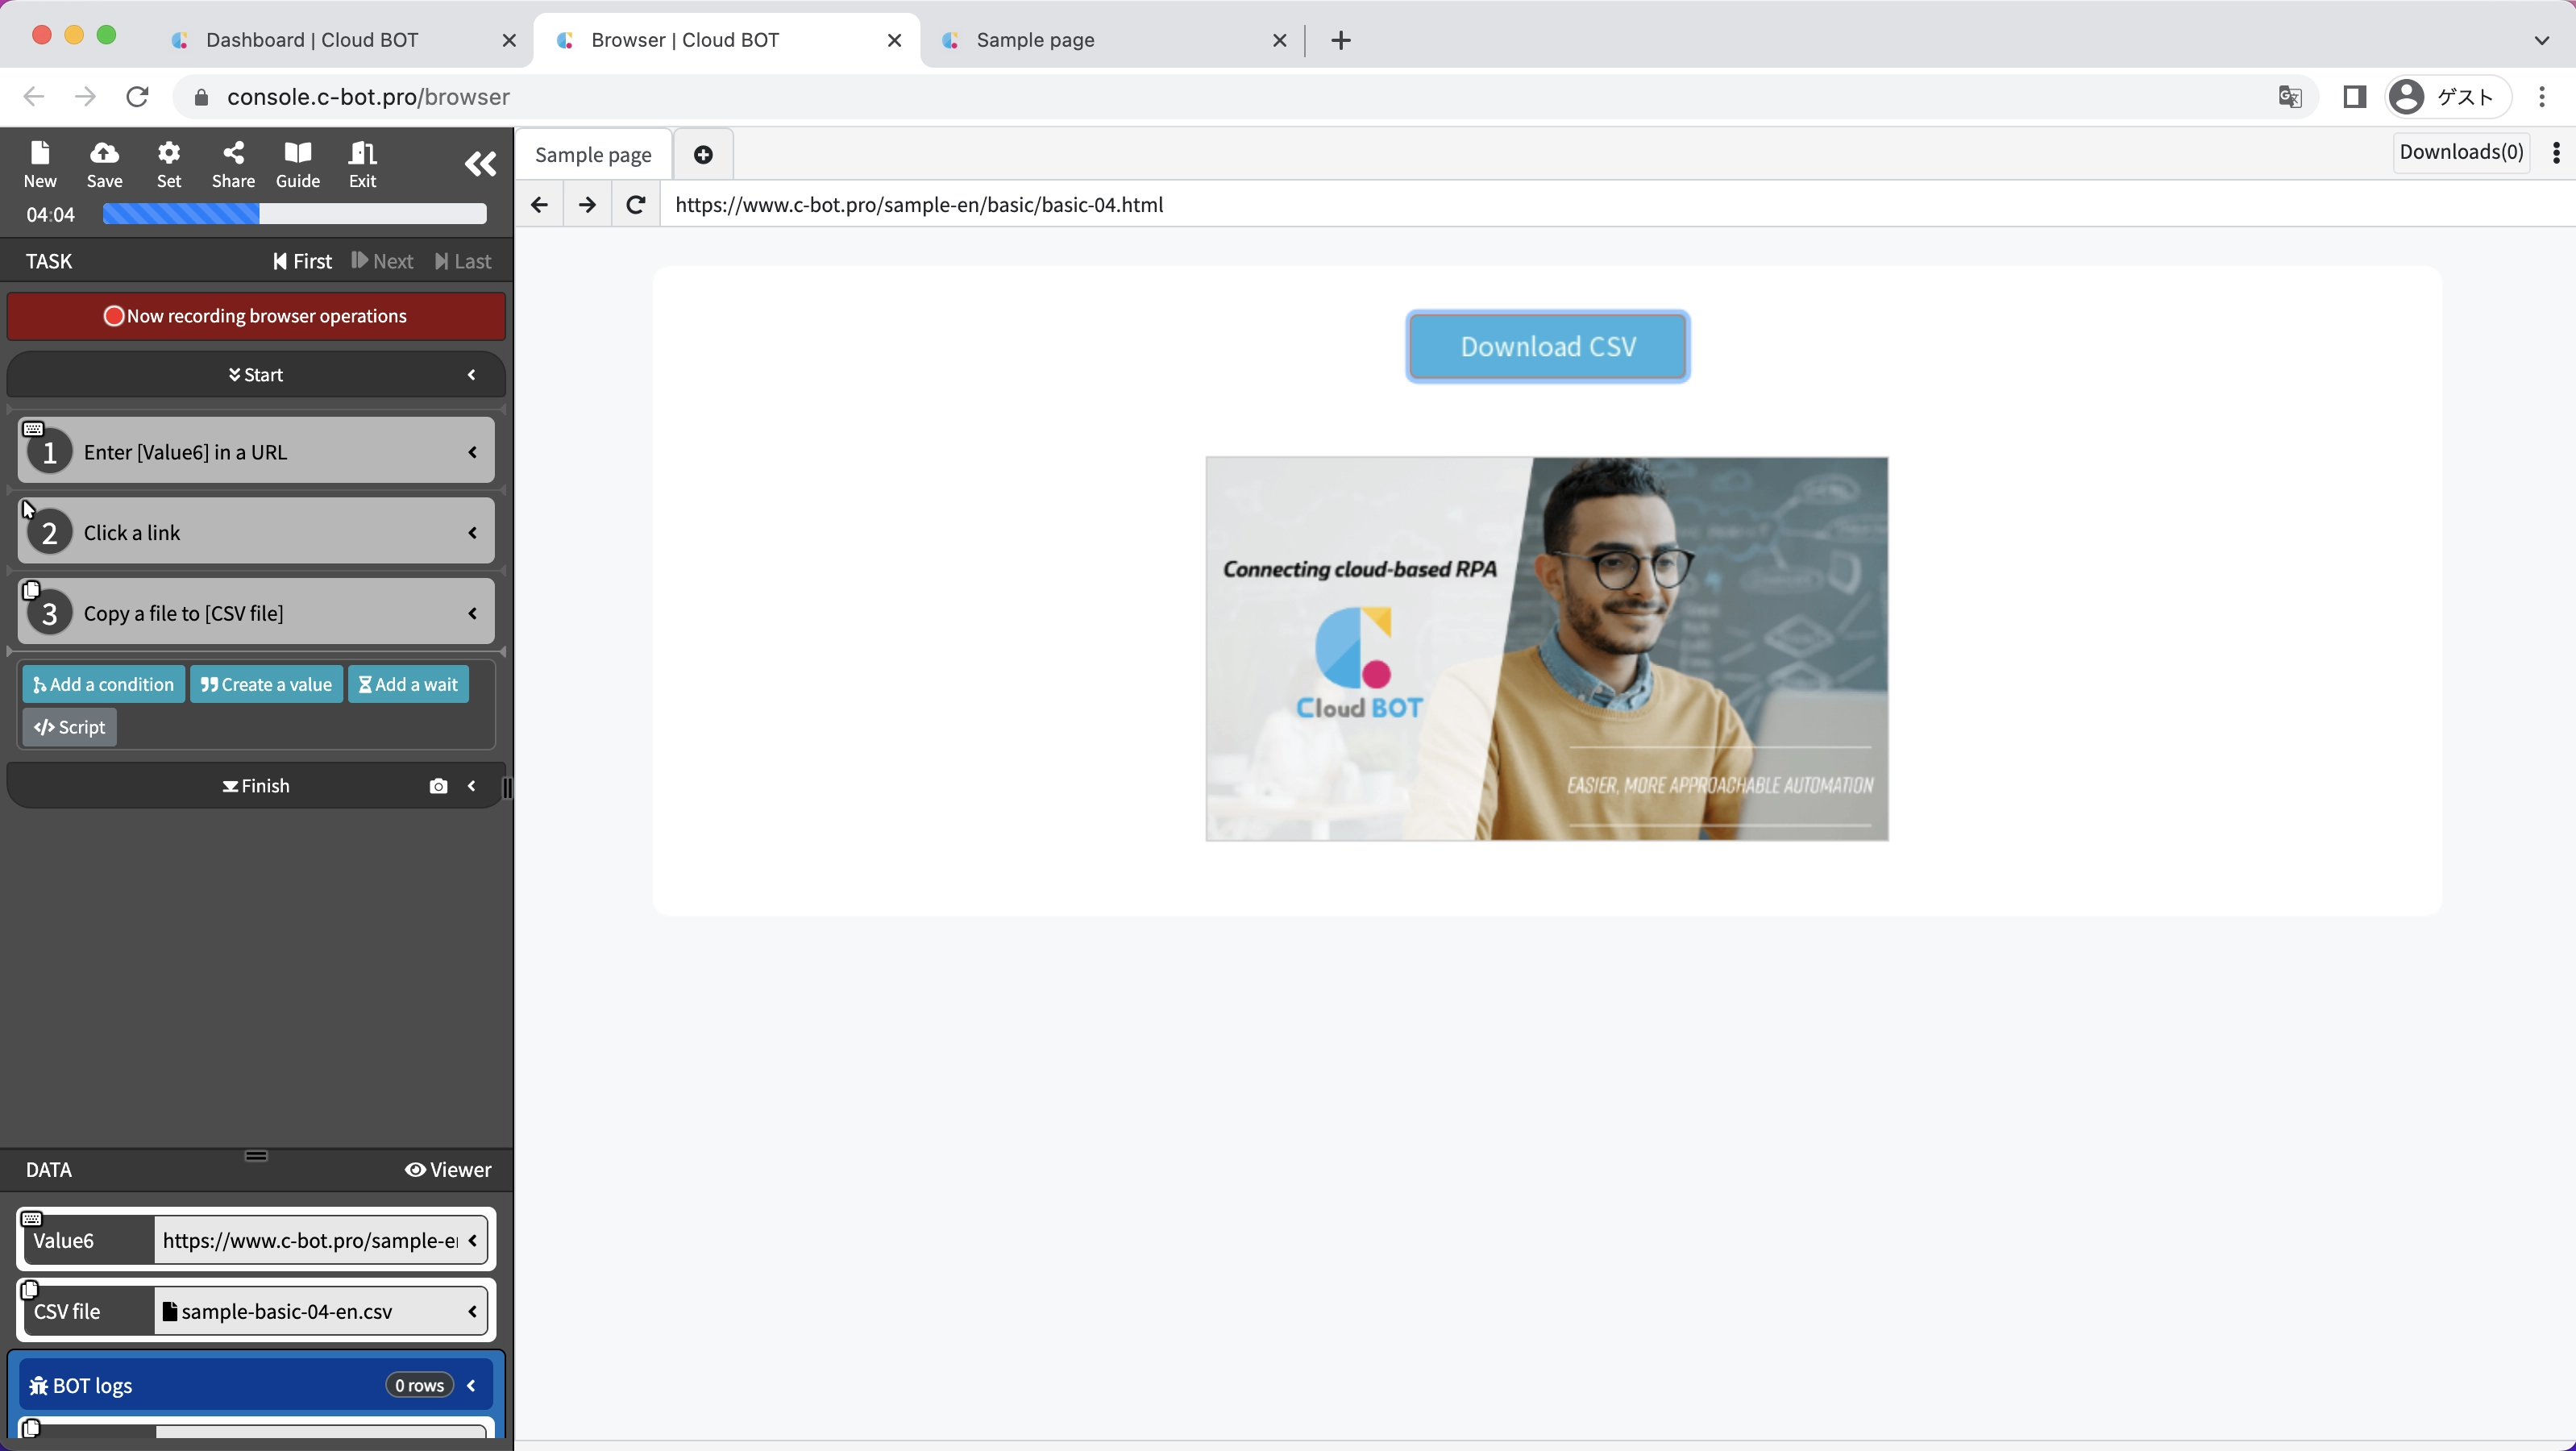The height and width of the screenshot is (1451, 2576).
Task: Collapse sidebar with double-chevron icon
Action: click(x=480, y=164)
